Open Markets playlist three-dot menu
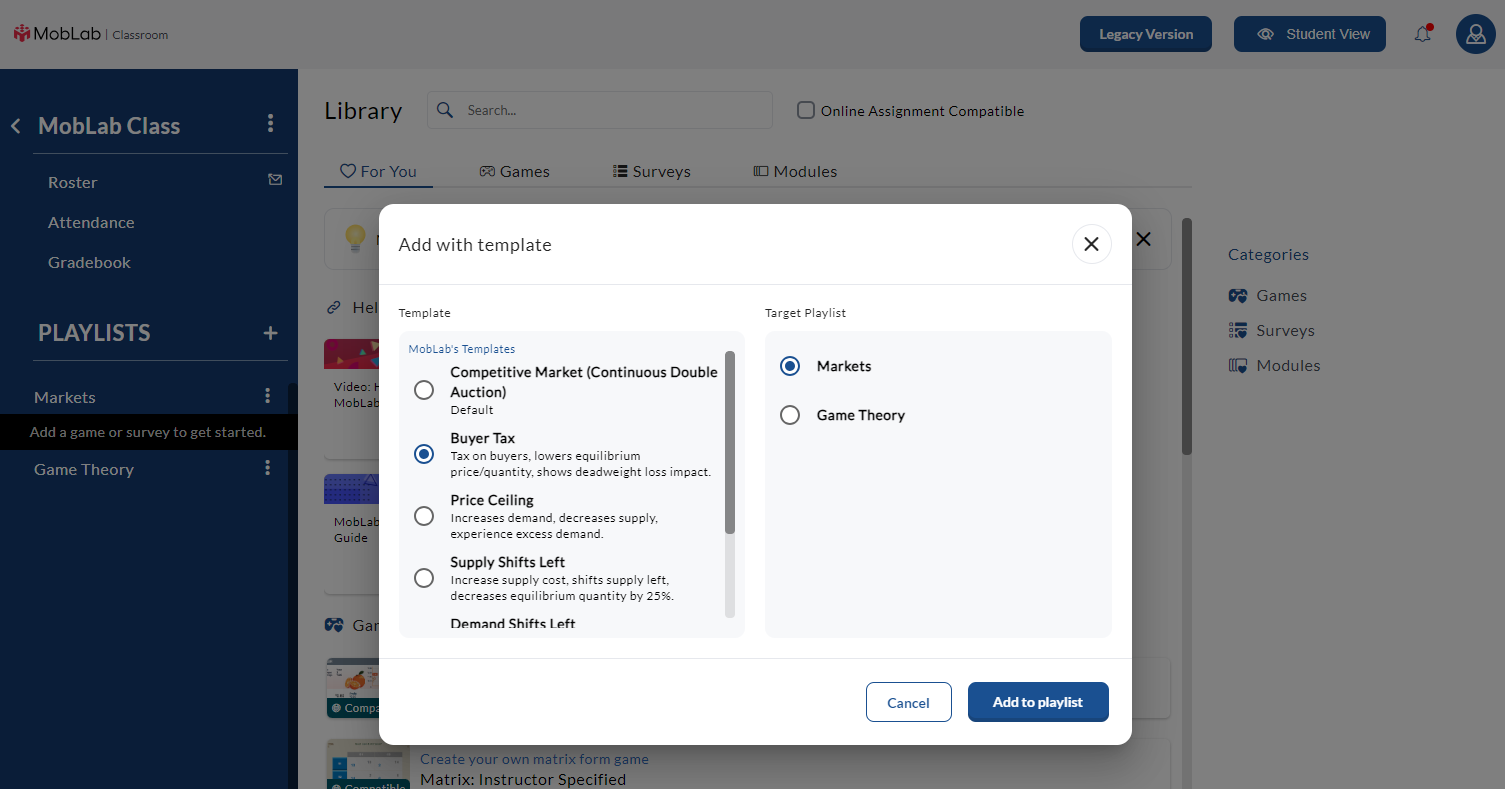1505x789 pixels. 267,396
